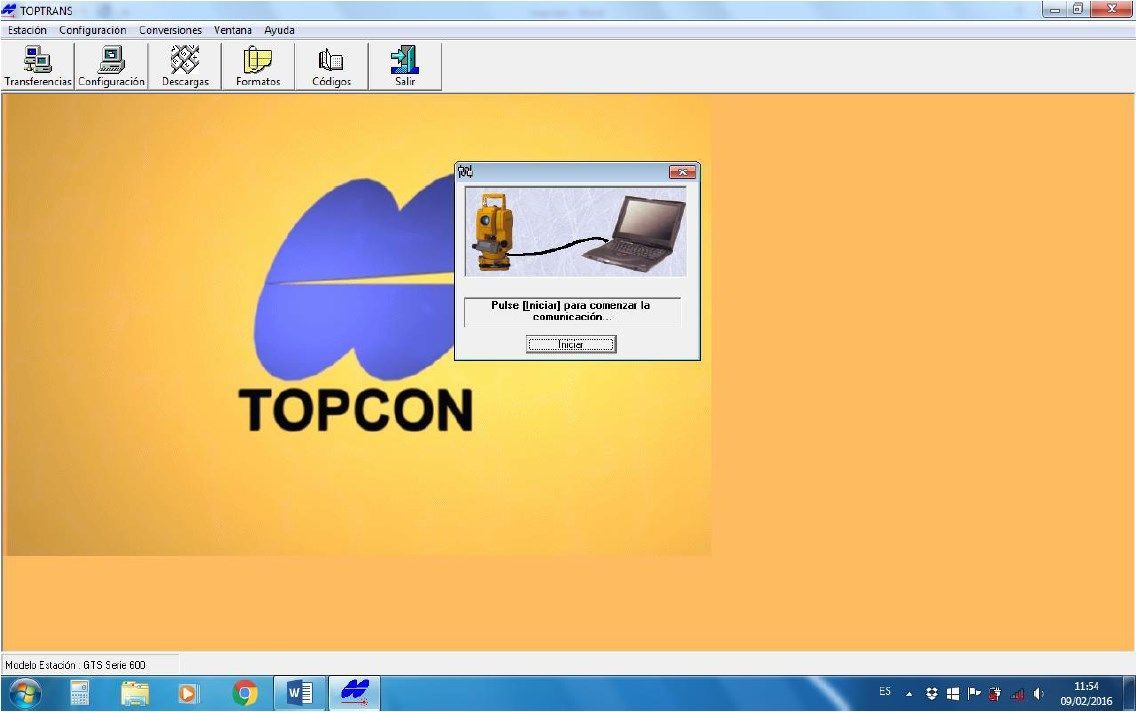Open Google Chrome from the taskbar
This screenshot has height=712, width=1136.
pyautogui.click(x=245, y=694)
